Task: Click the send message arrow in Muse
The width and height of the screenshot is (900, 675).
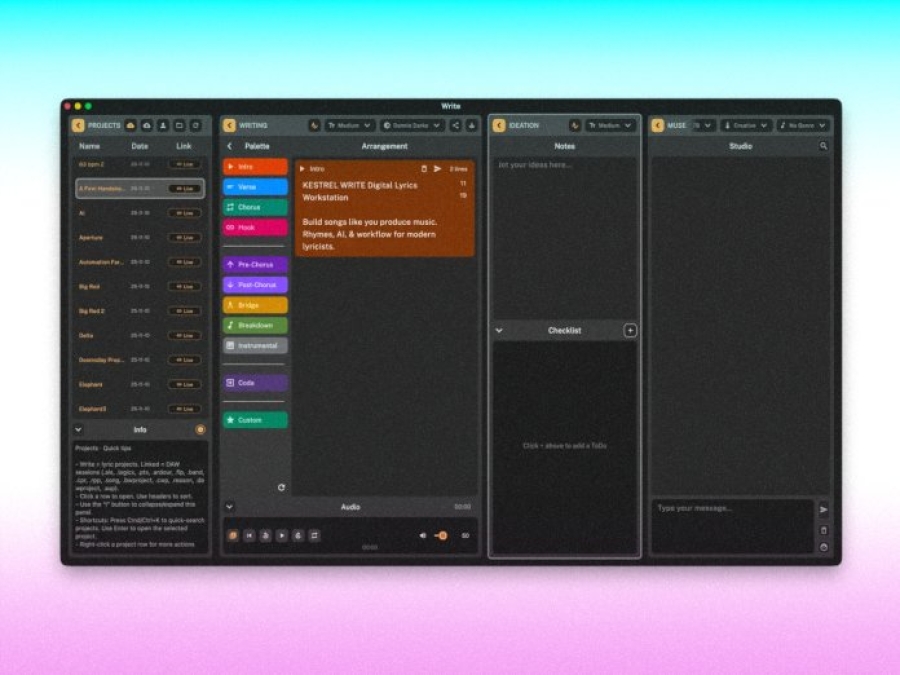Action: click(x=823, y=510)
